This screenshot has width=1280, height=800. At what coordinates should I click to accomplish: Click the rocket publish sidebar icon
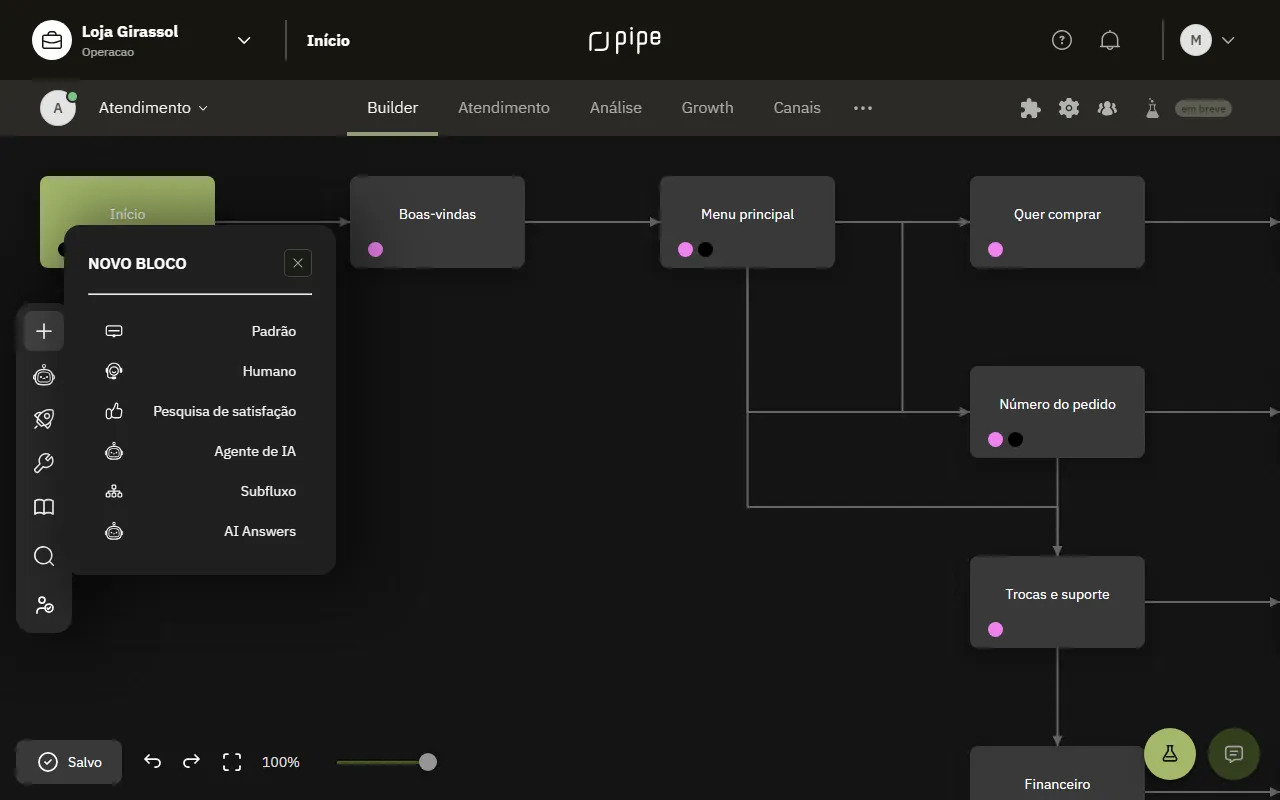pyautogui.click(x=44, y=419)
